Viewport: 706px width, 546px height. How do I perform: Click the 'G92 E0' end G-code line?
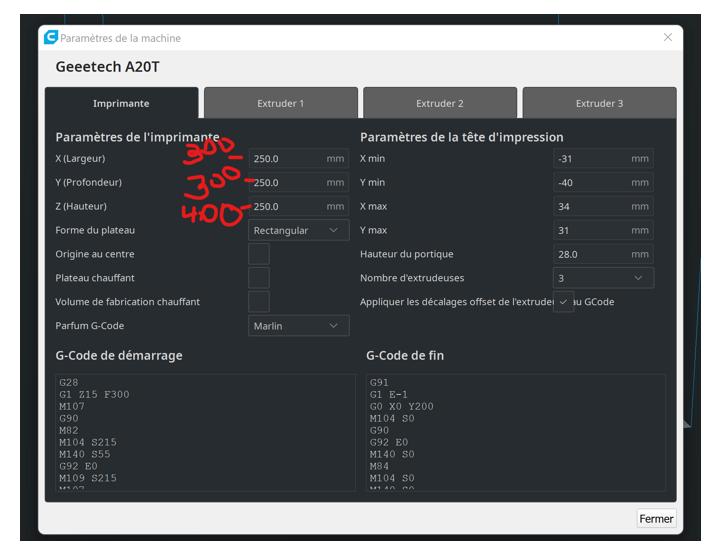click(x=389, y=442)
